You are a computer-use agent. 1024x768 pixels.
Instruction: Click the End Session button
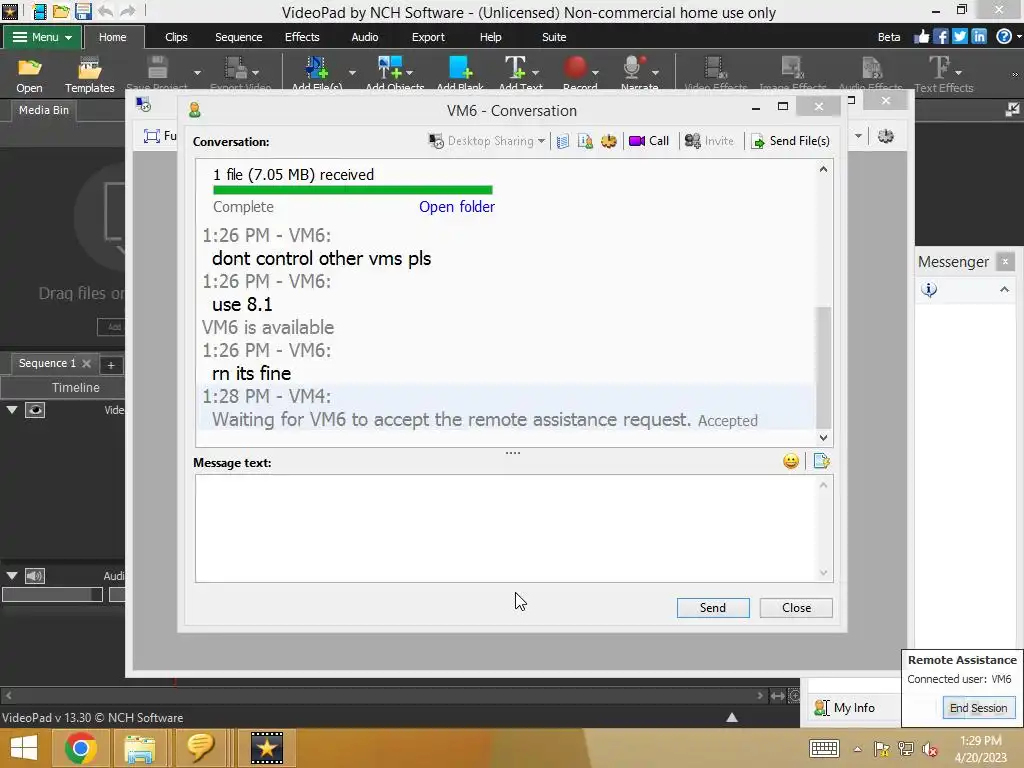(x=978, y=708)
